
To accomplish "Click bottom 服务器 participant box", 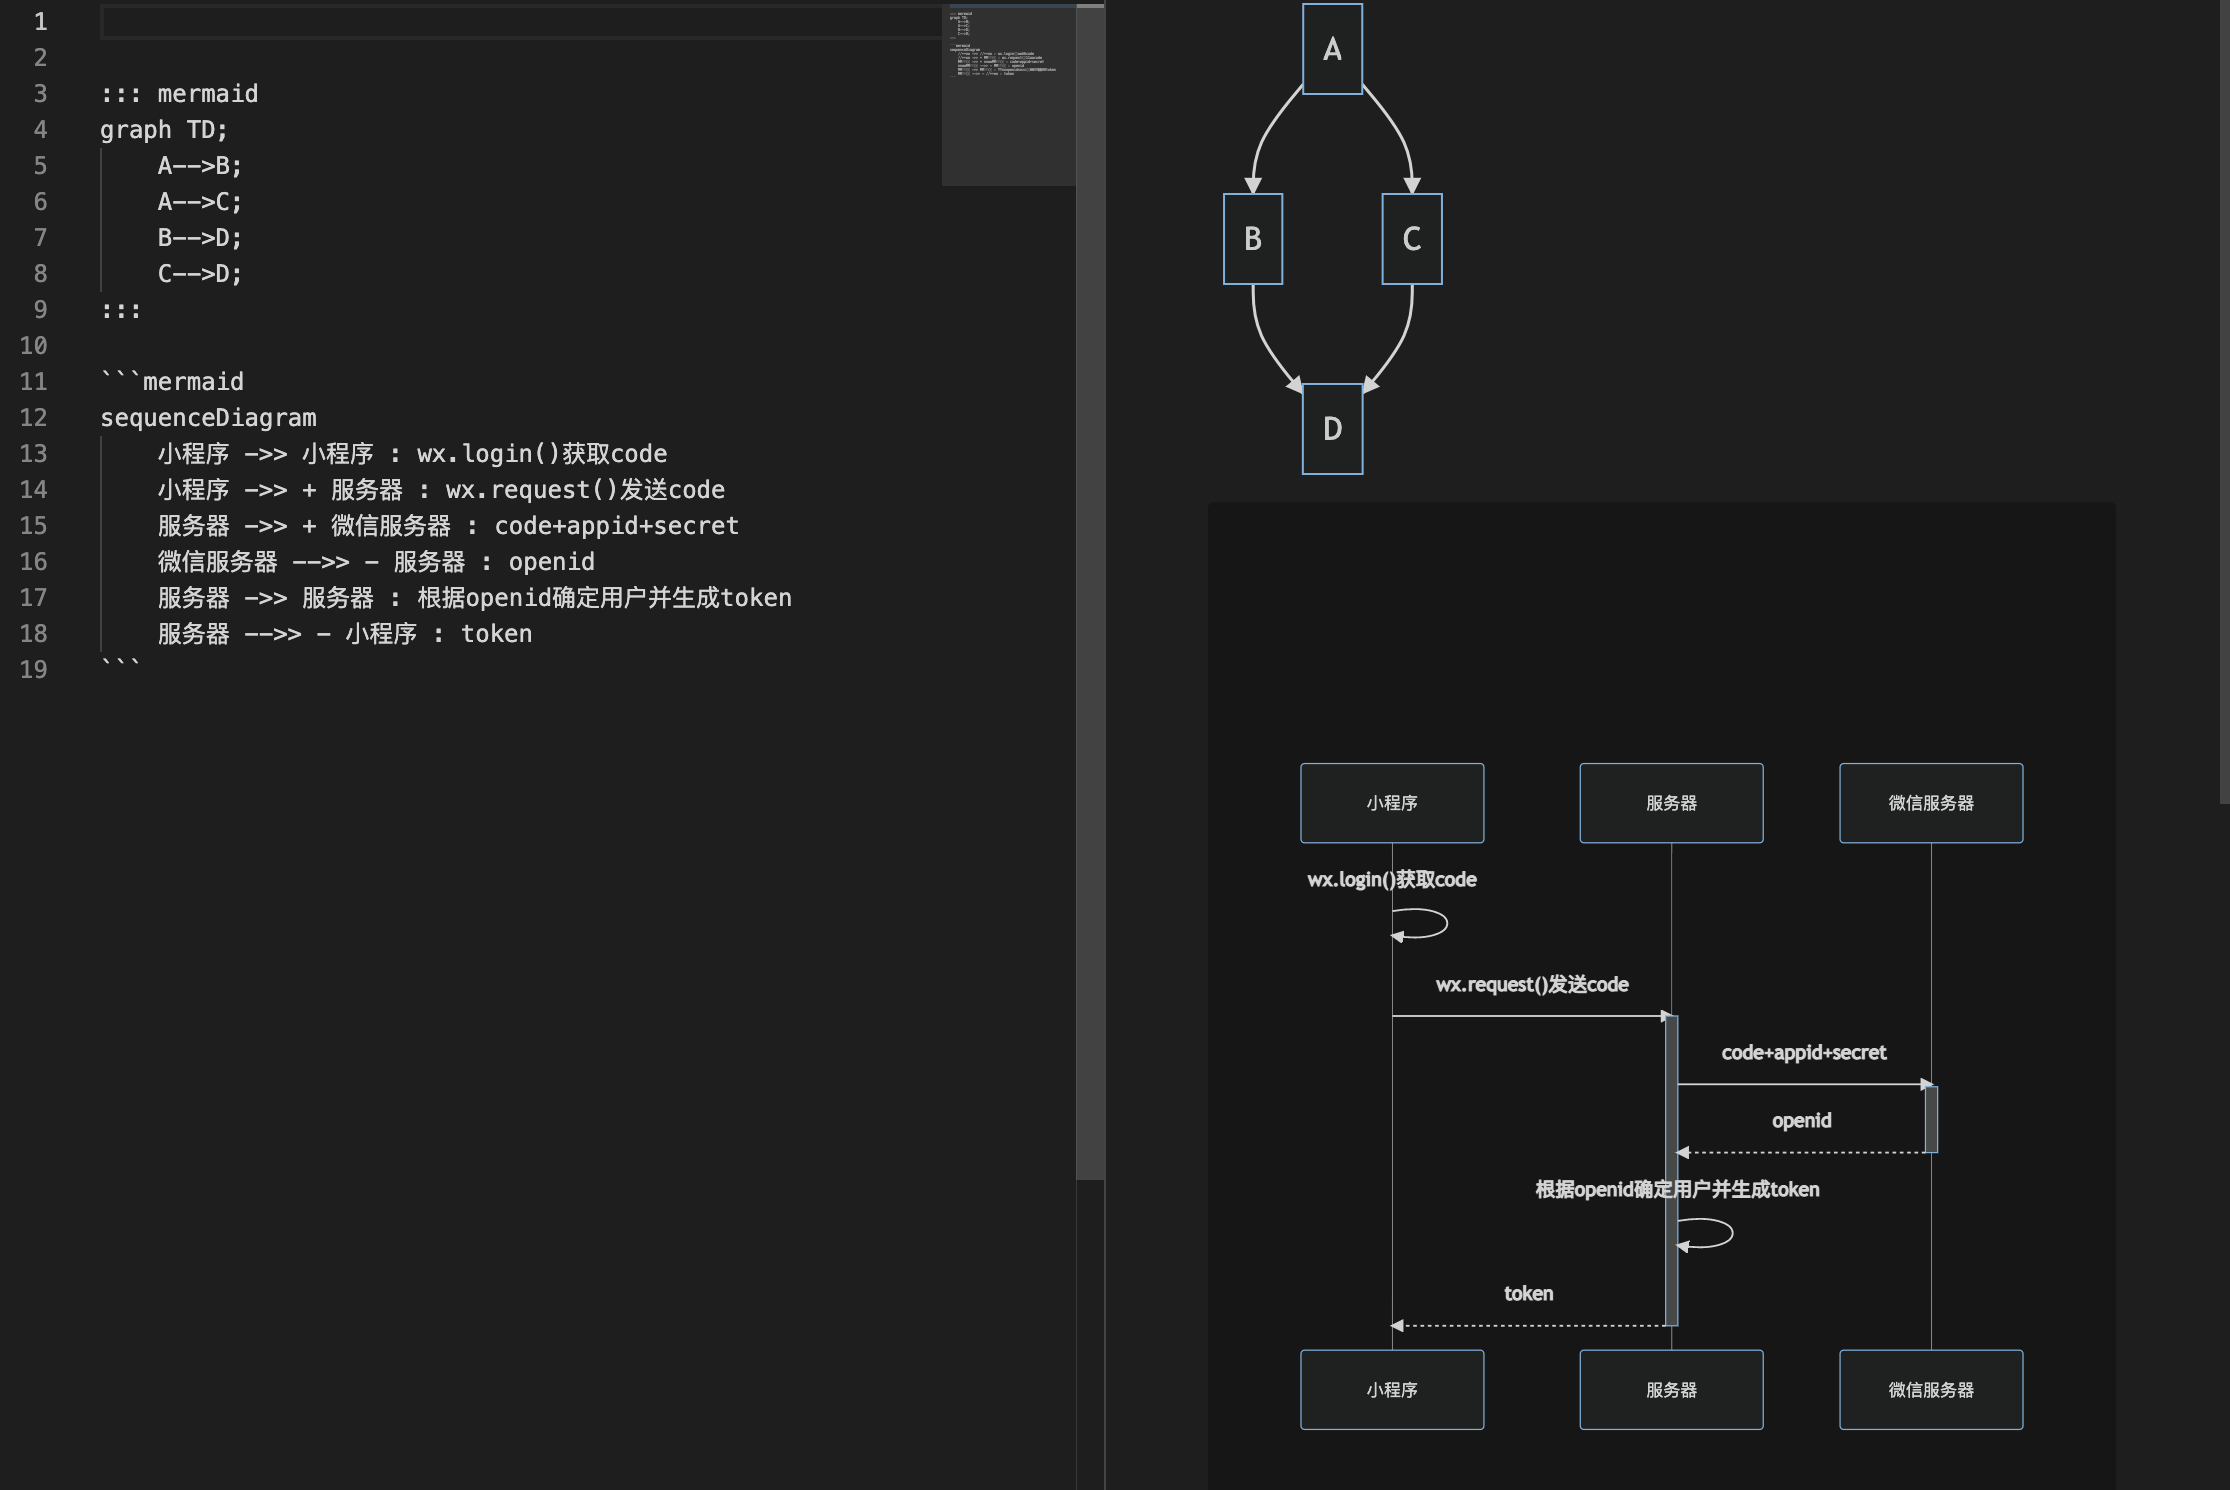I will [x=1671, y=1390].
